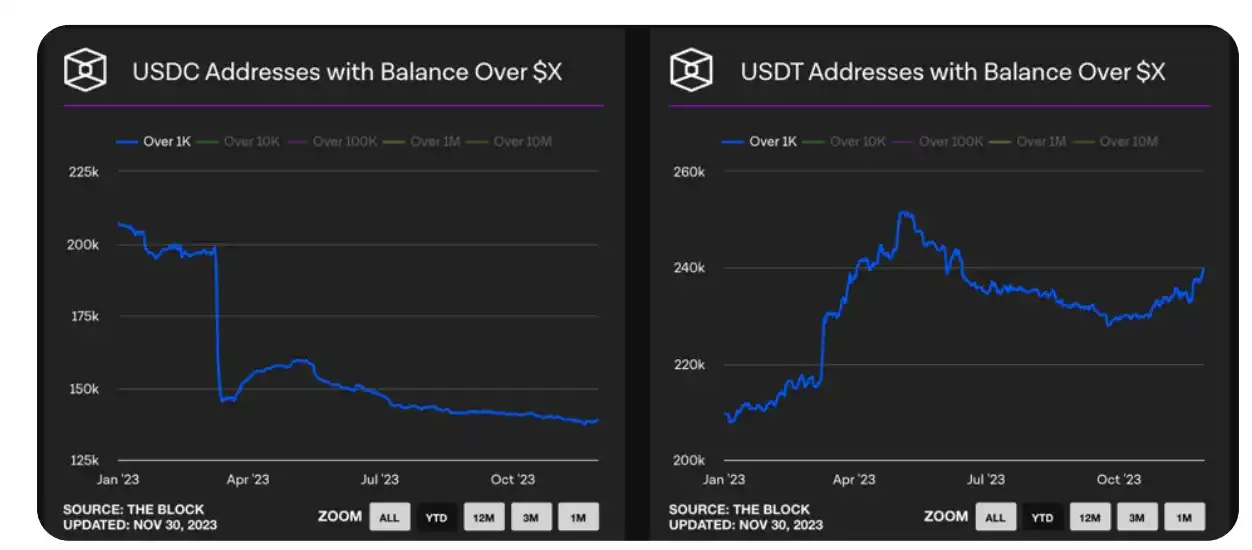Zoom USDC chart to 12M
The height and width of the screenshot is (550, 1252).
(484, 517)
